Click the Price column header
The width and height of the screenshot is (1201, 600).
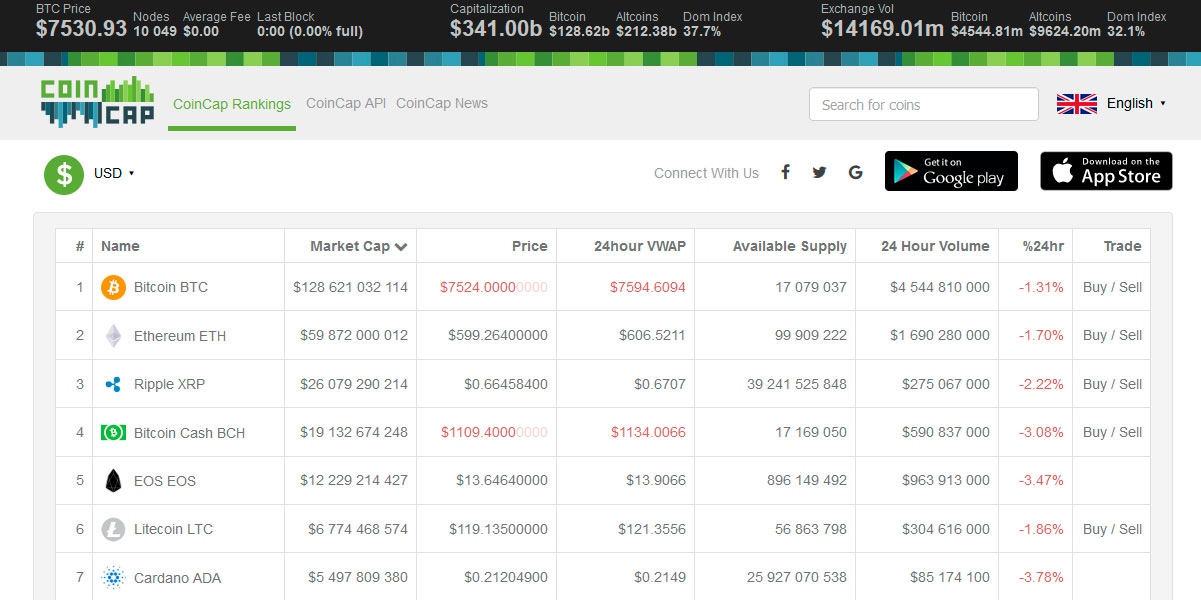pyautogui.click(x=530, y=246)
